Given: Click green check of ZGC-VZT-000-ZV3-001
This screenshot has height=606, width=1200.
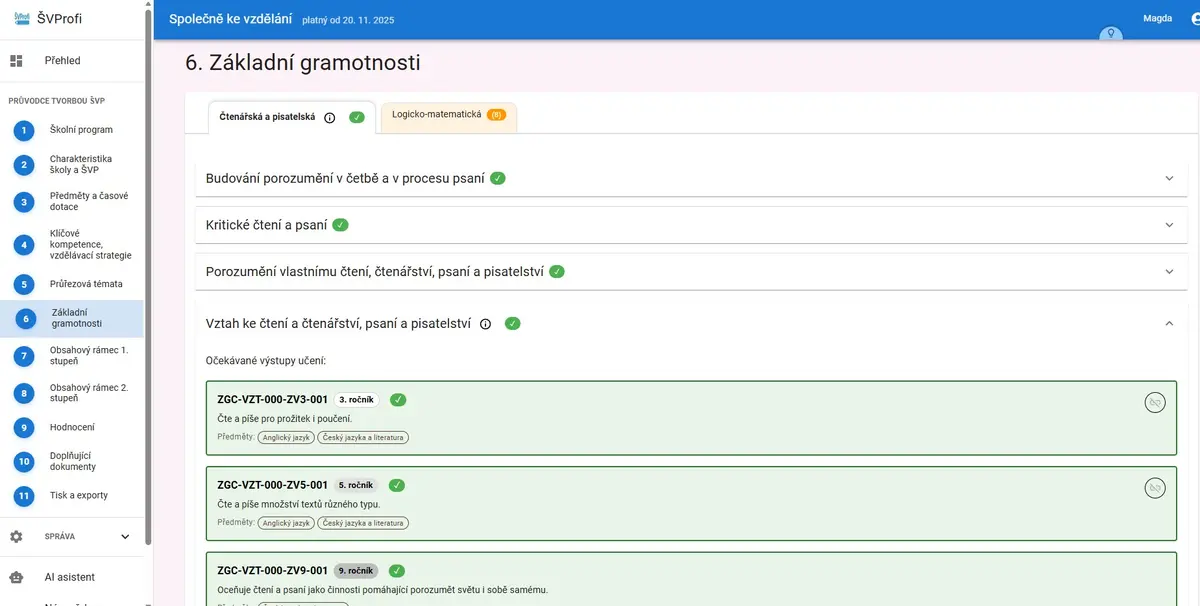Looking at the screenshot, I should (398, 400).
